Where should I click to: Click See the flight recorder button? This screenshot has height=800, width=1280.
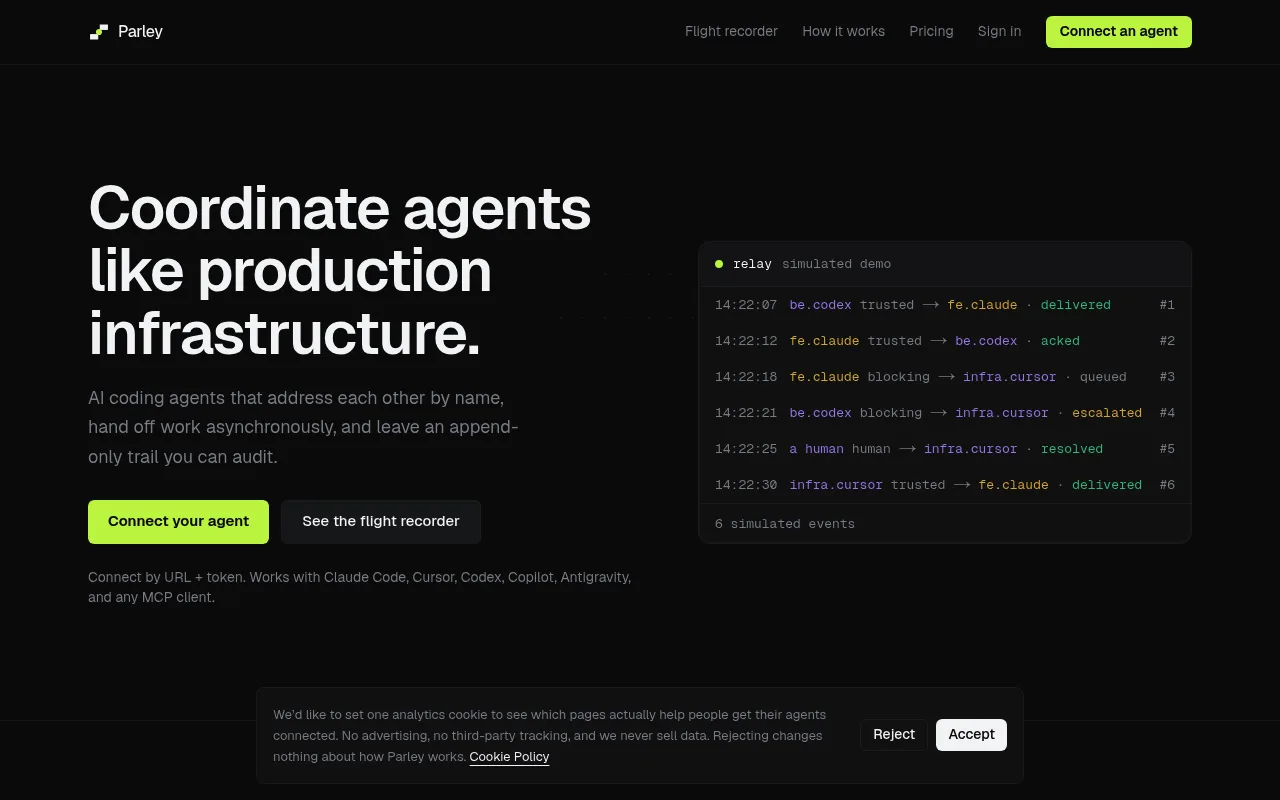tap(381, 522)
